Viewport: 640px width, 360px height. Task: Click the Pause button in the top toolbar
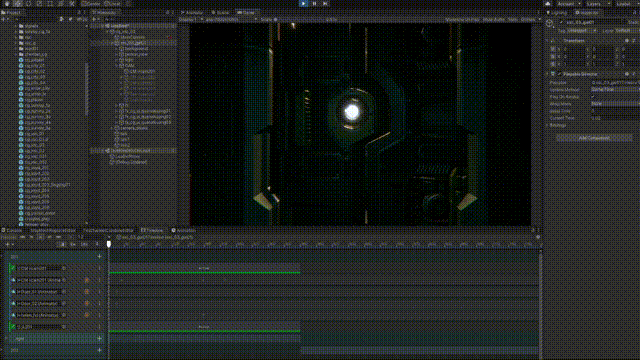(x=314, y=3)
